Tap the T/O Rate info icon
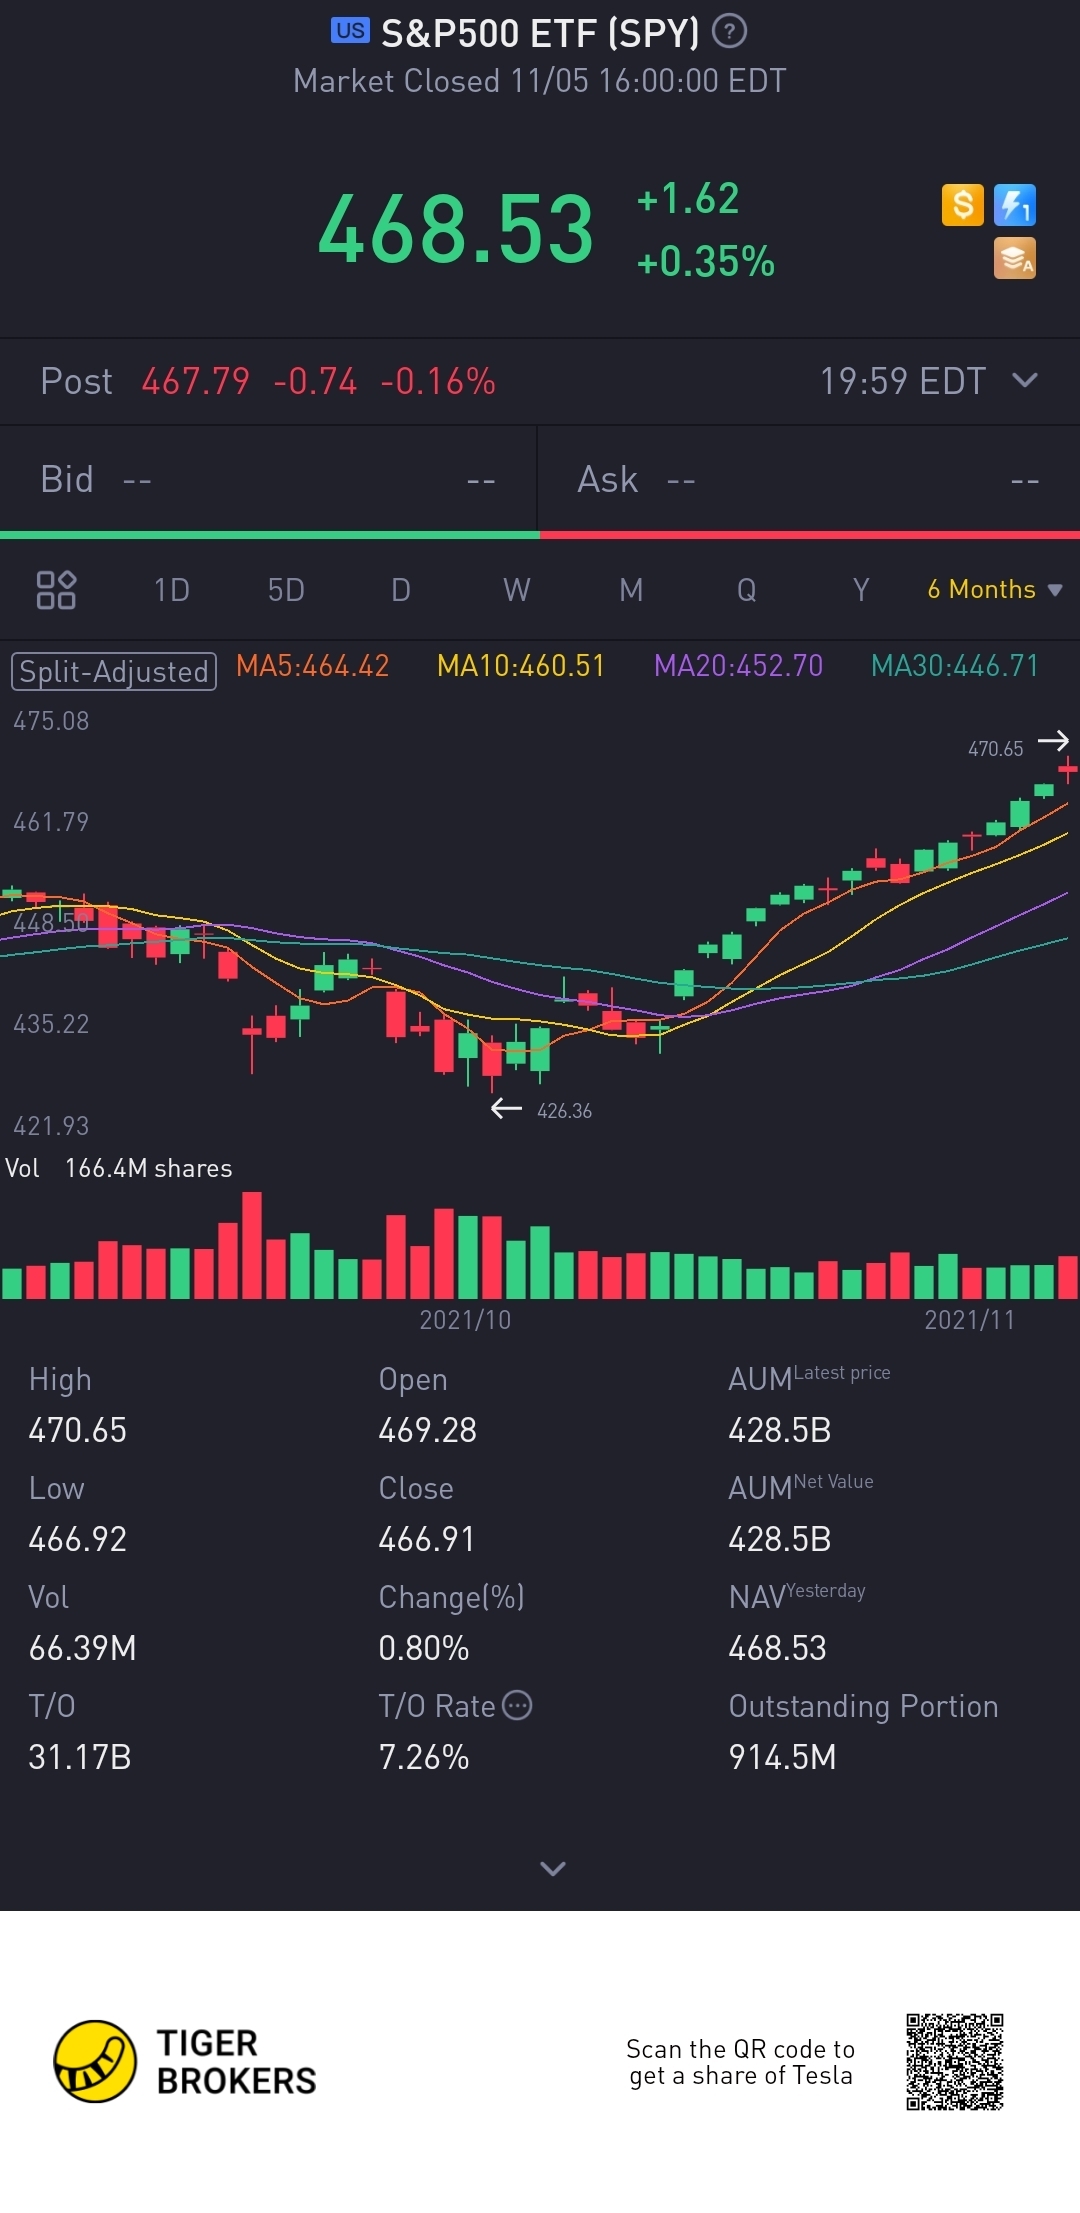The image size is (1080, 2213). pos(517,1705)
